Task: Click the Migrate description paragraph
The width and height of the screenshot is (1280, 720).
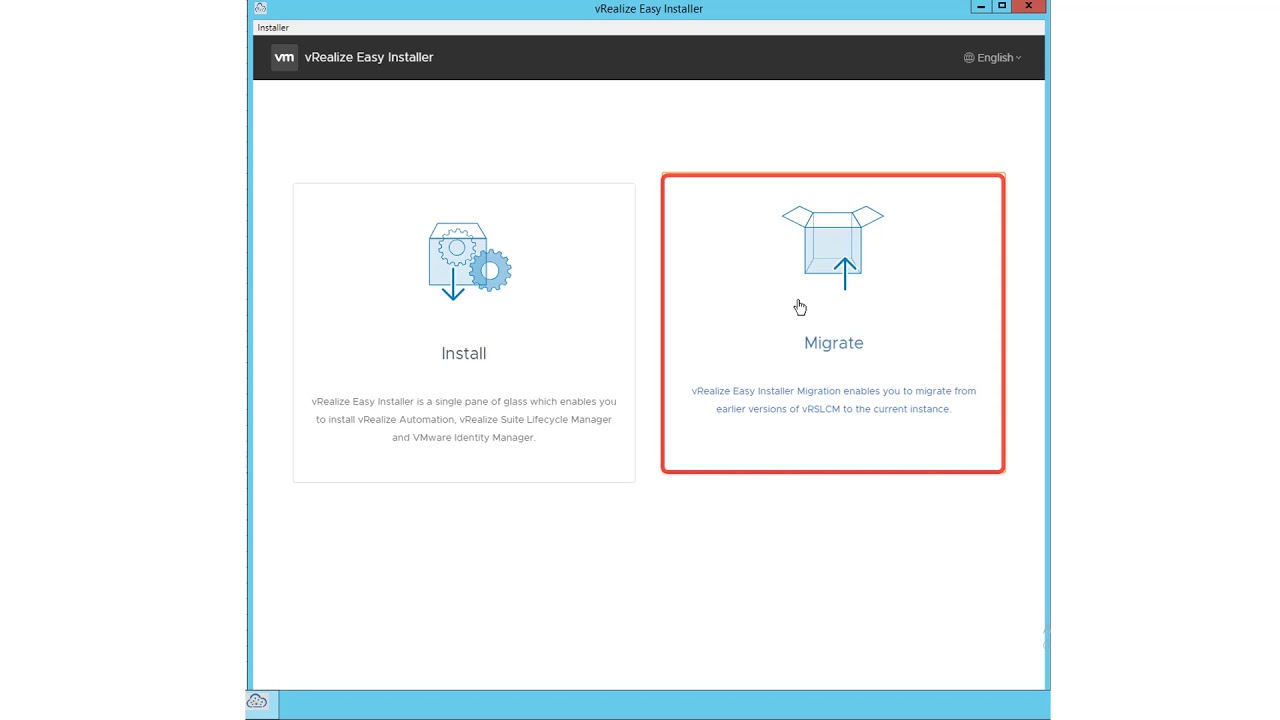Action: click(x=833, y=400)
